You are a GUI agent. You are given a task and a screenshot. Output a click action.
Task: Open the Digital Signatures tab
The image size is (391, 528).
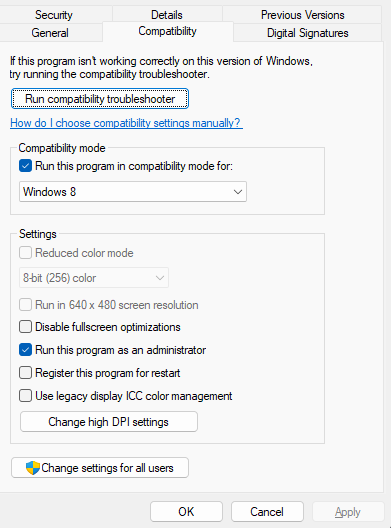[307, 33]
